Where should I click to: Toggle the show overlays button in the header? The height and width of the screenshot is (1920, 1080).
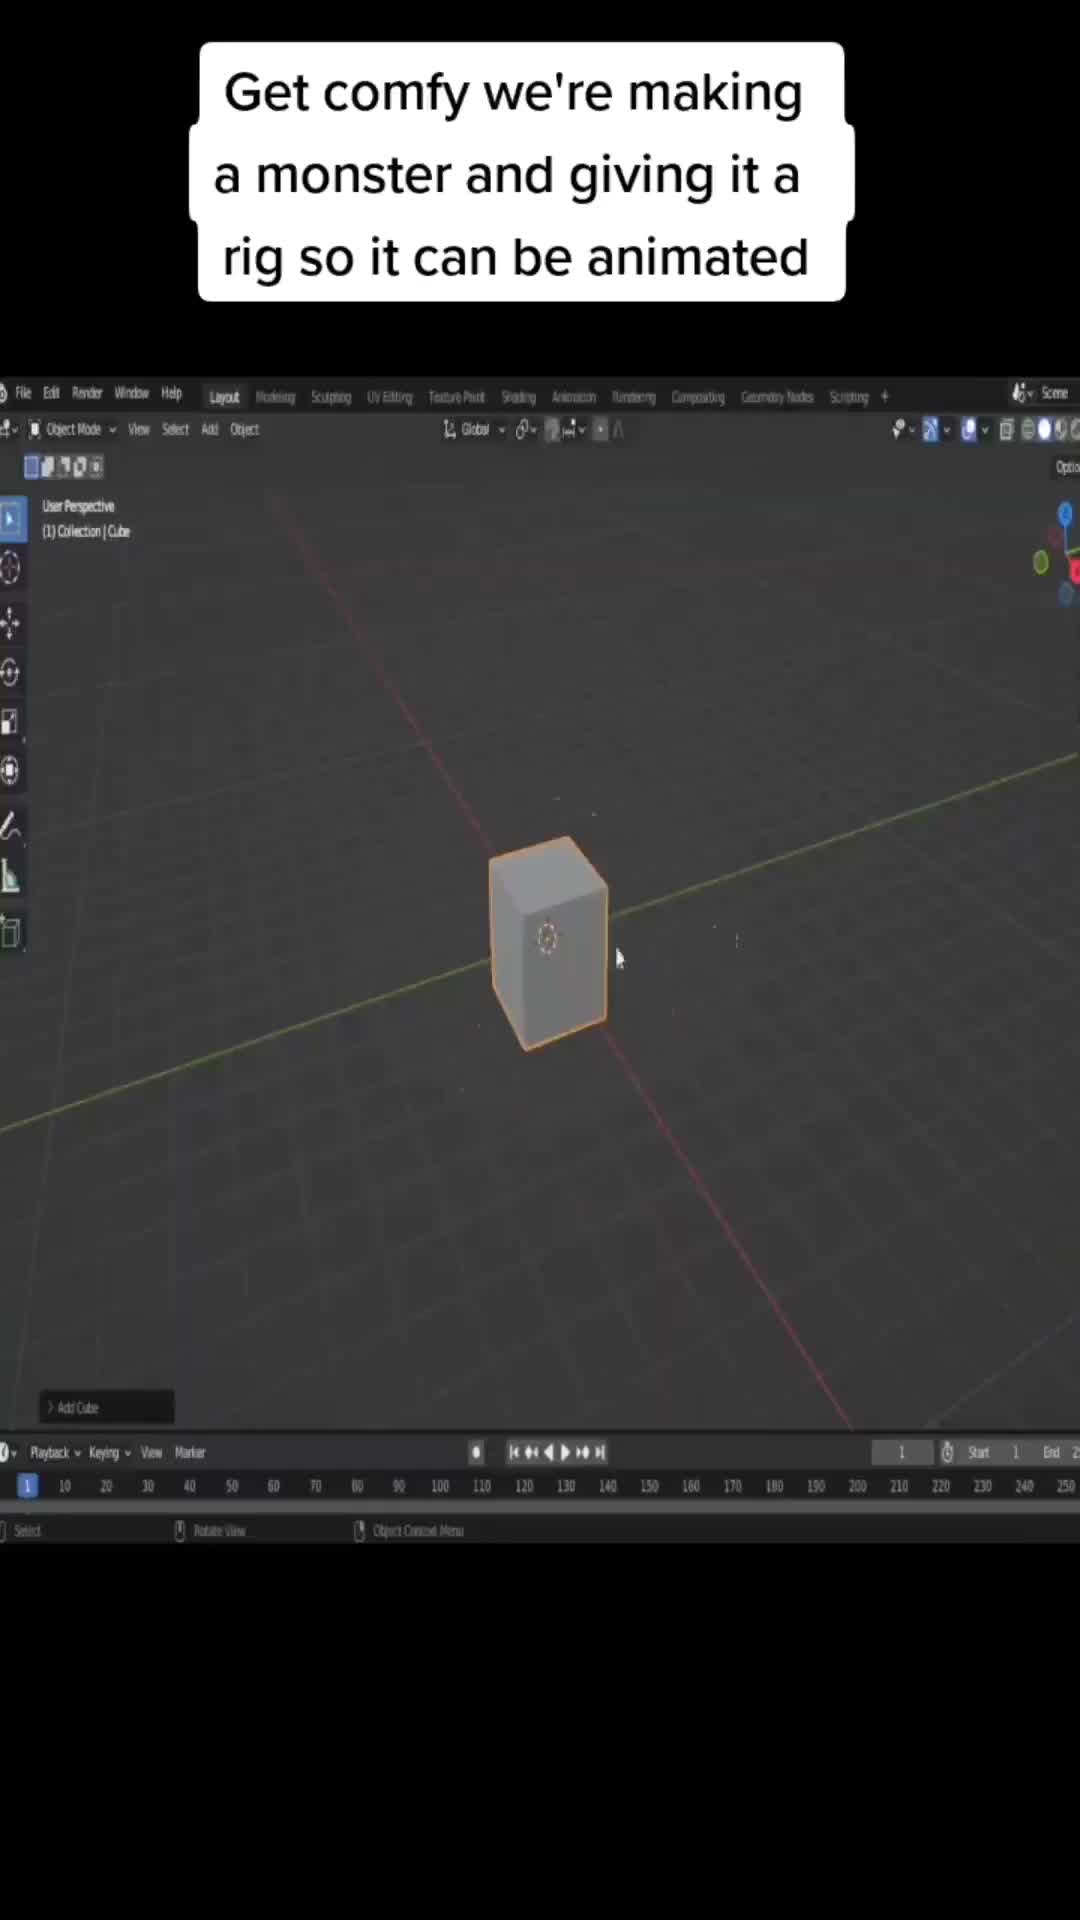tap(968, 430)
